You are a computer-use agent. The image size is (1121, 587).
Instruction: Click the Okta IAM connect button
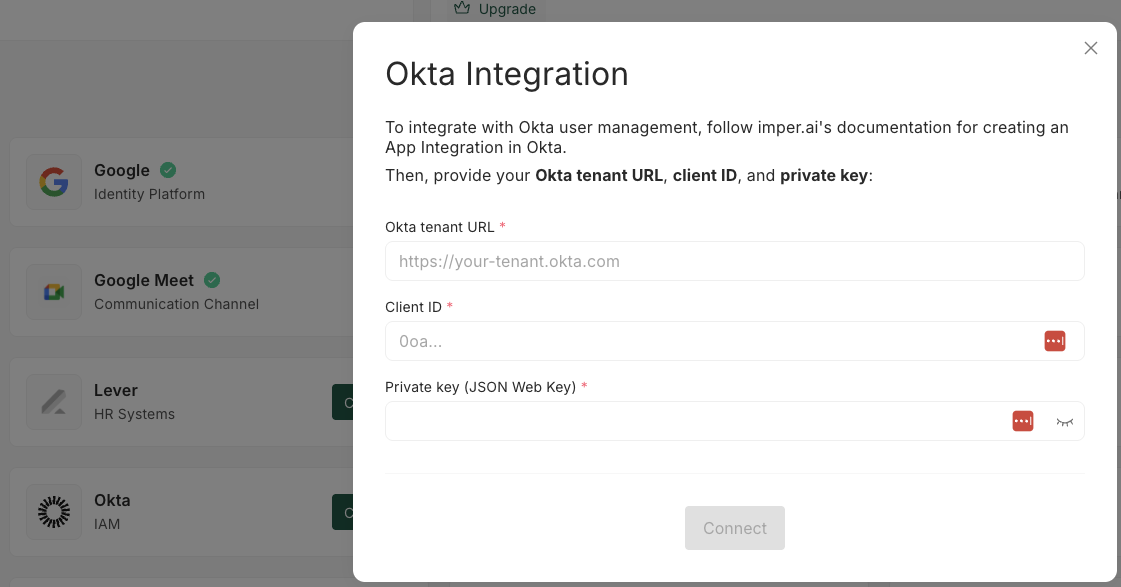click(342, 512)
